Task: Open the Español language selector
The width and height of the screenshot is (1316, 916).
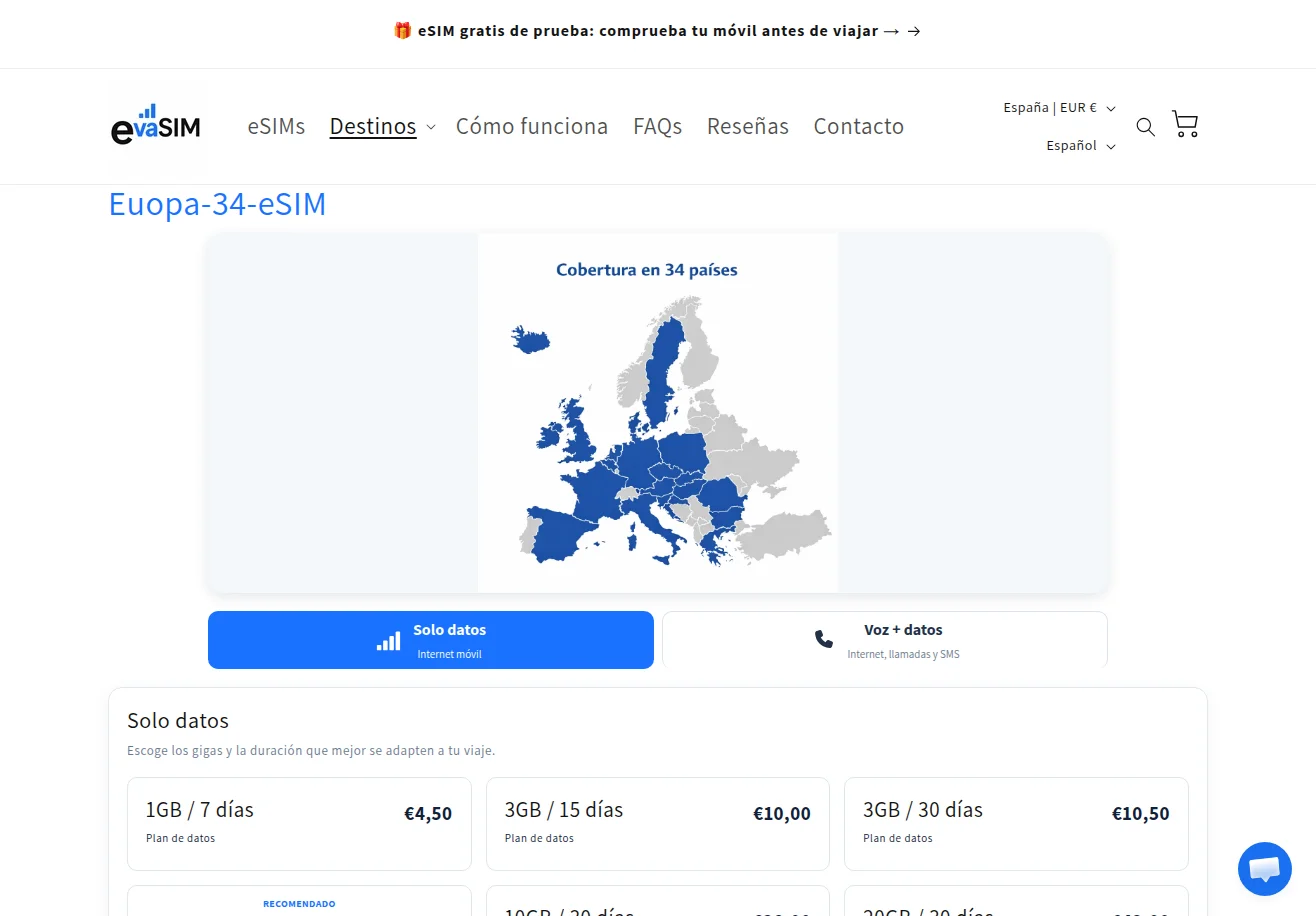Action: click(1081, 146)
